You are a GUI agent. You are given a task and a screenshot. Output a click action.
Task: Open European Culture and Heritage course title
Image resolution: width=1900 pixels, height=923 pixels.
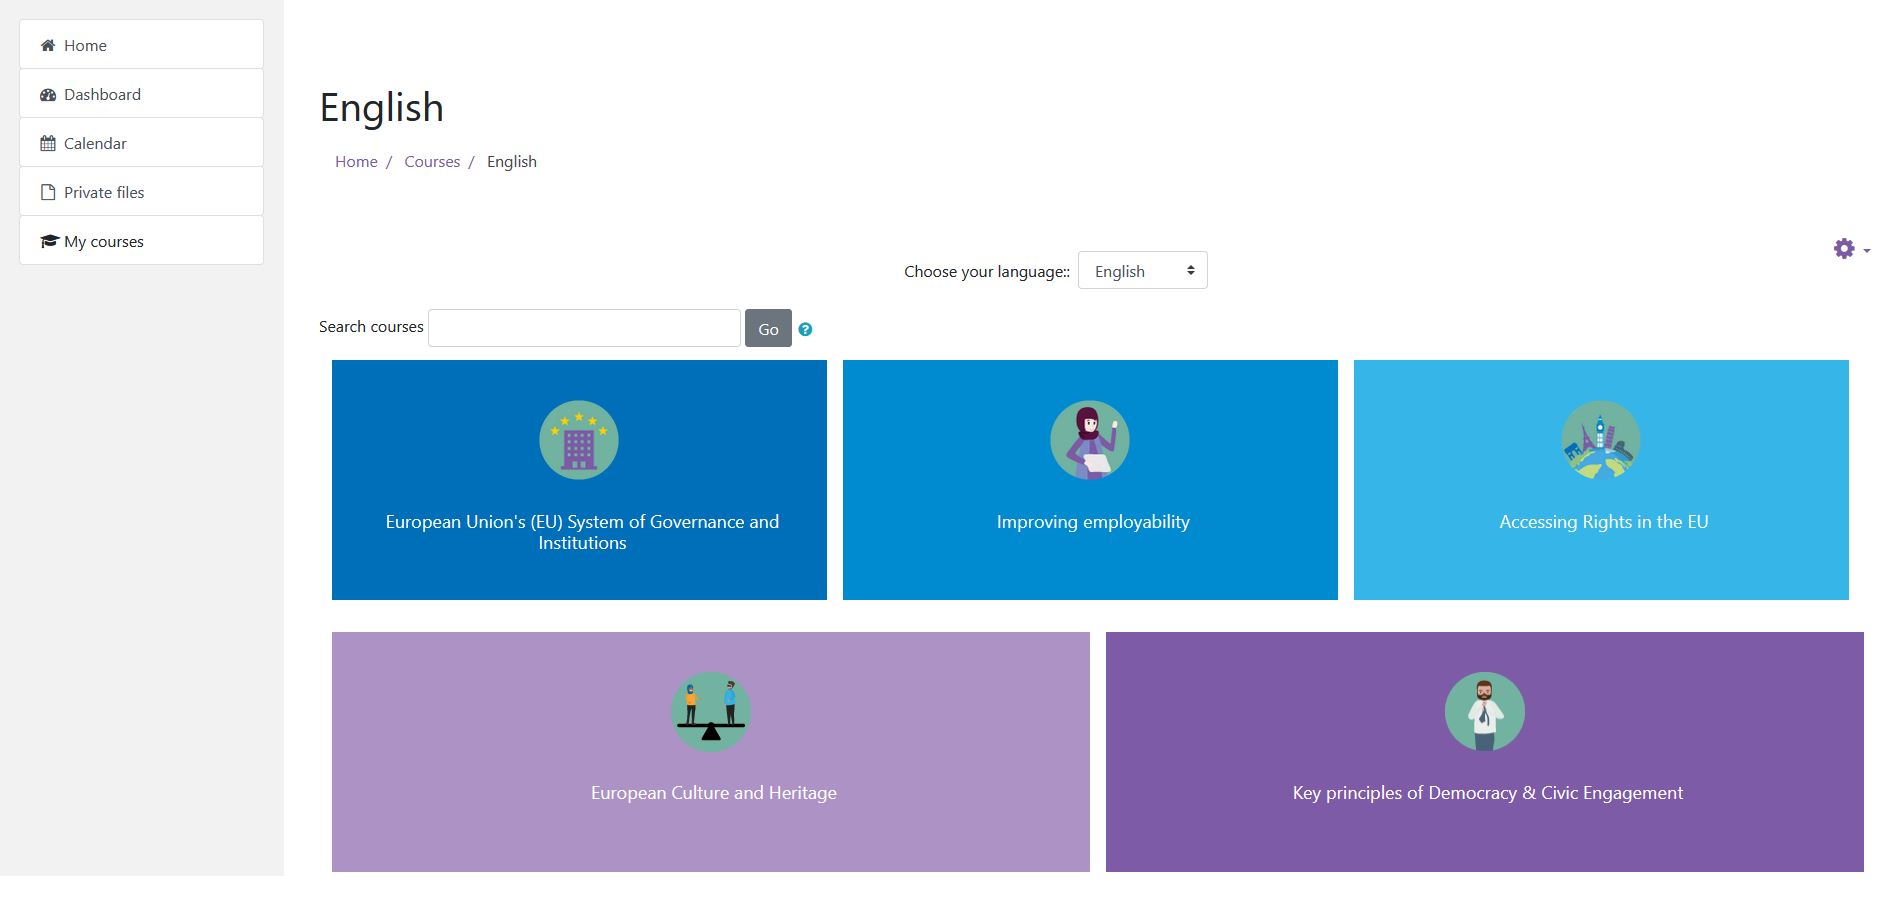coord(714,793)
